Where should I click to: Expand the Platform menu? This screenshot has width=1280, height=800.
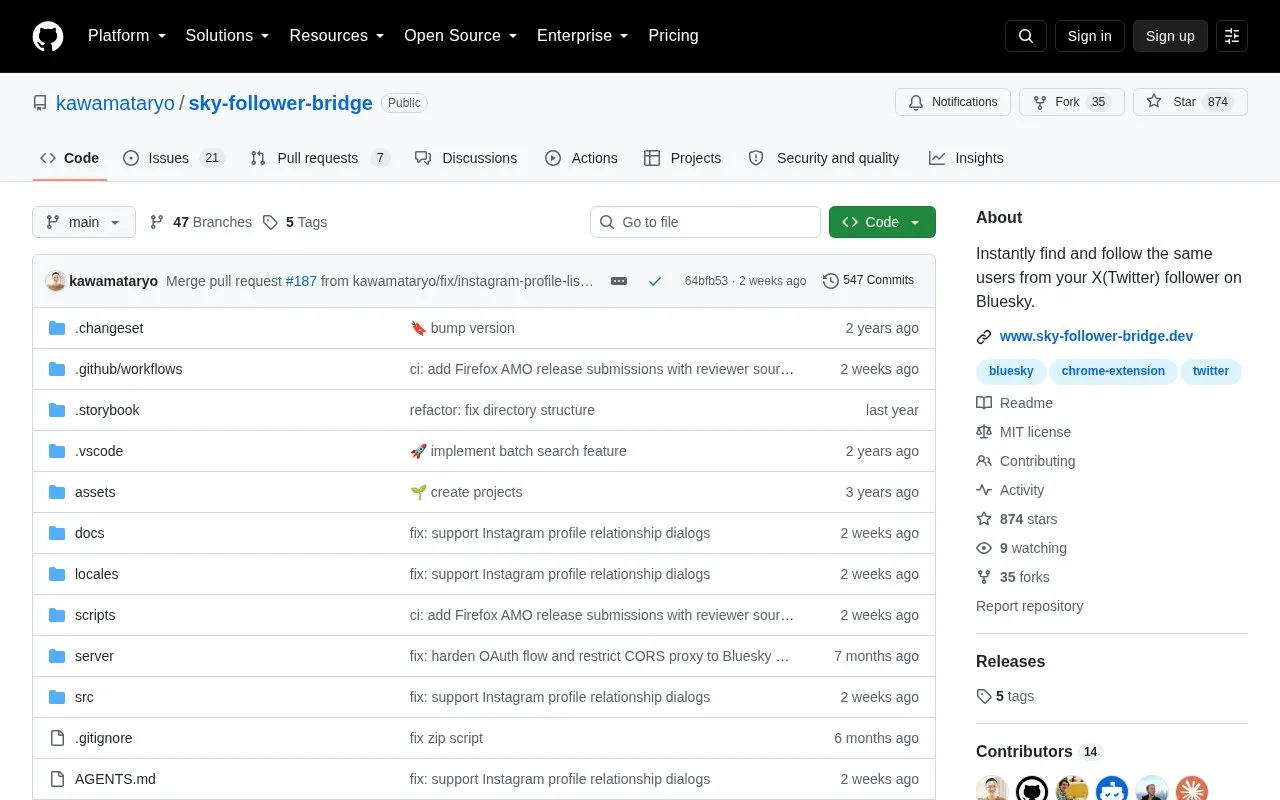[x=126, y=36]
